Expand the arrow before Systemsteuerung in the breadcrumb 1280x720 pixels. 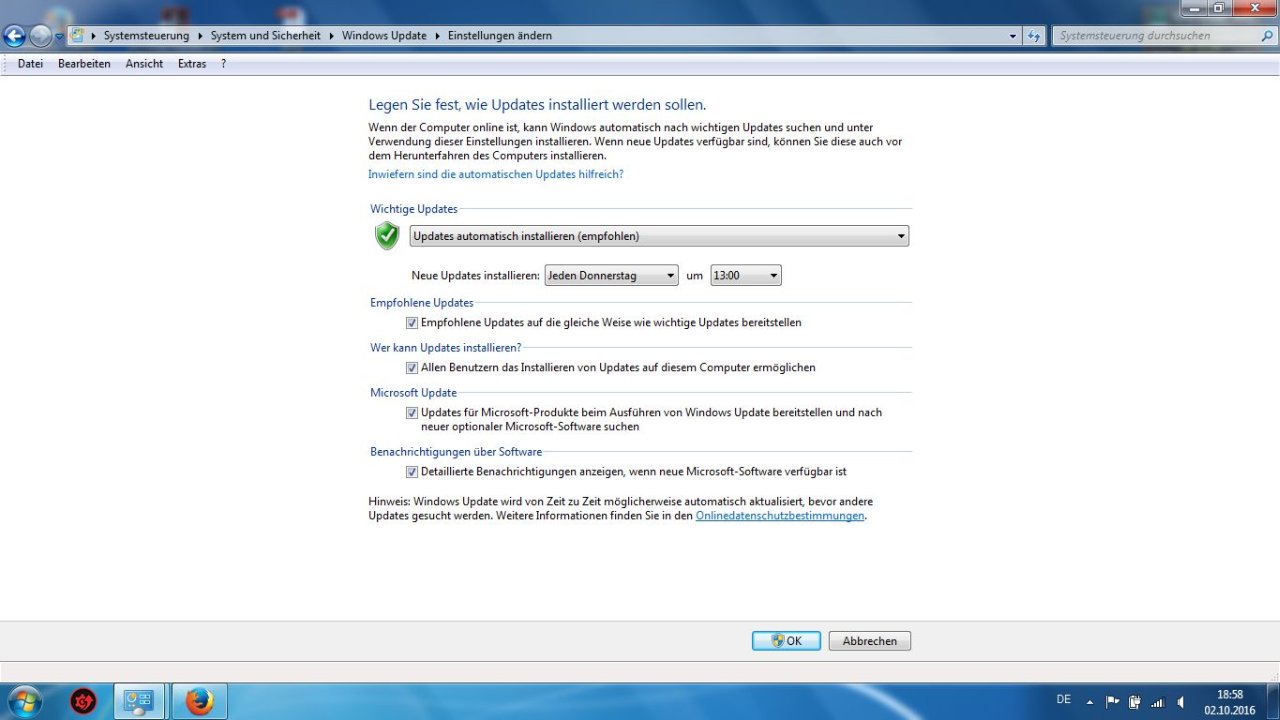(94, 36)
